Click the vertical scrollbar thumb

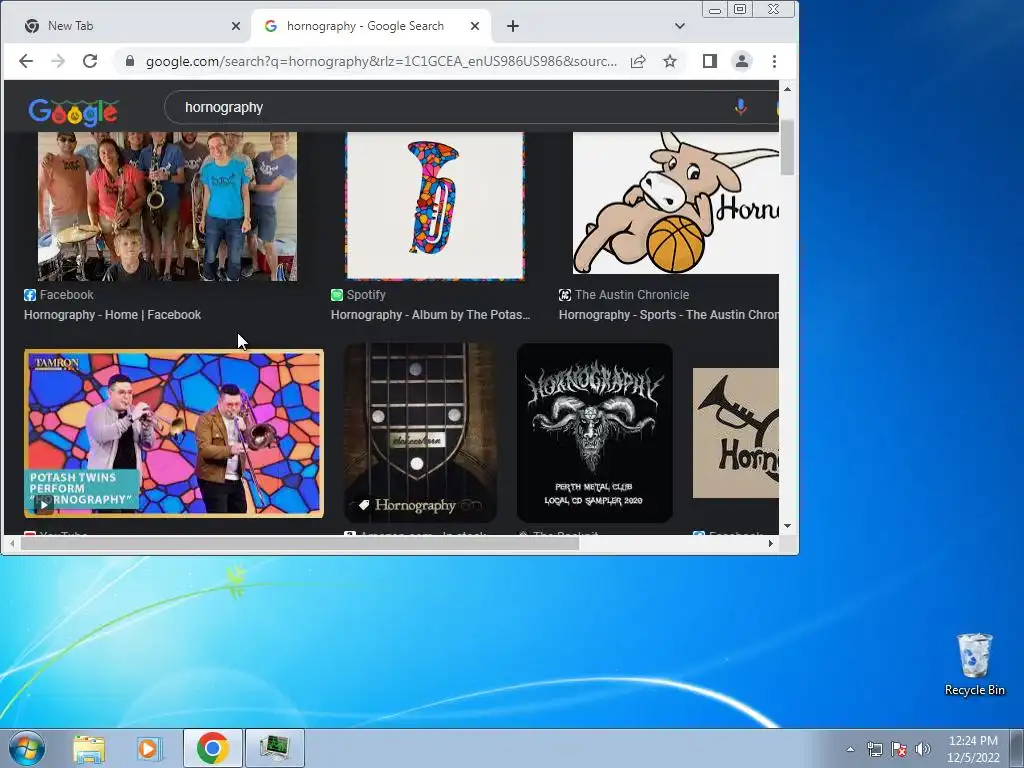(788, 148)
